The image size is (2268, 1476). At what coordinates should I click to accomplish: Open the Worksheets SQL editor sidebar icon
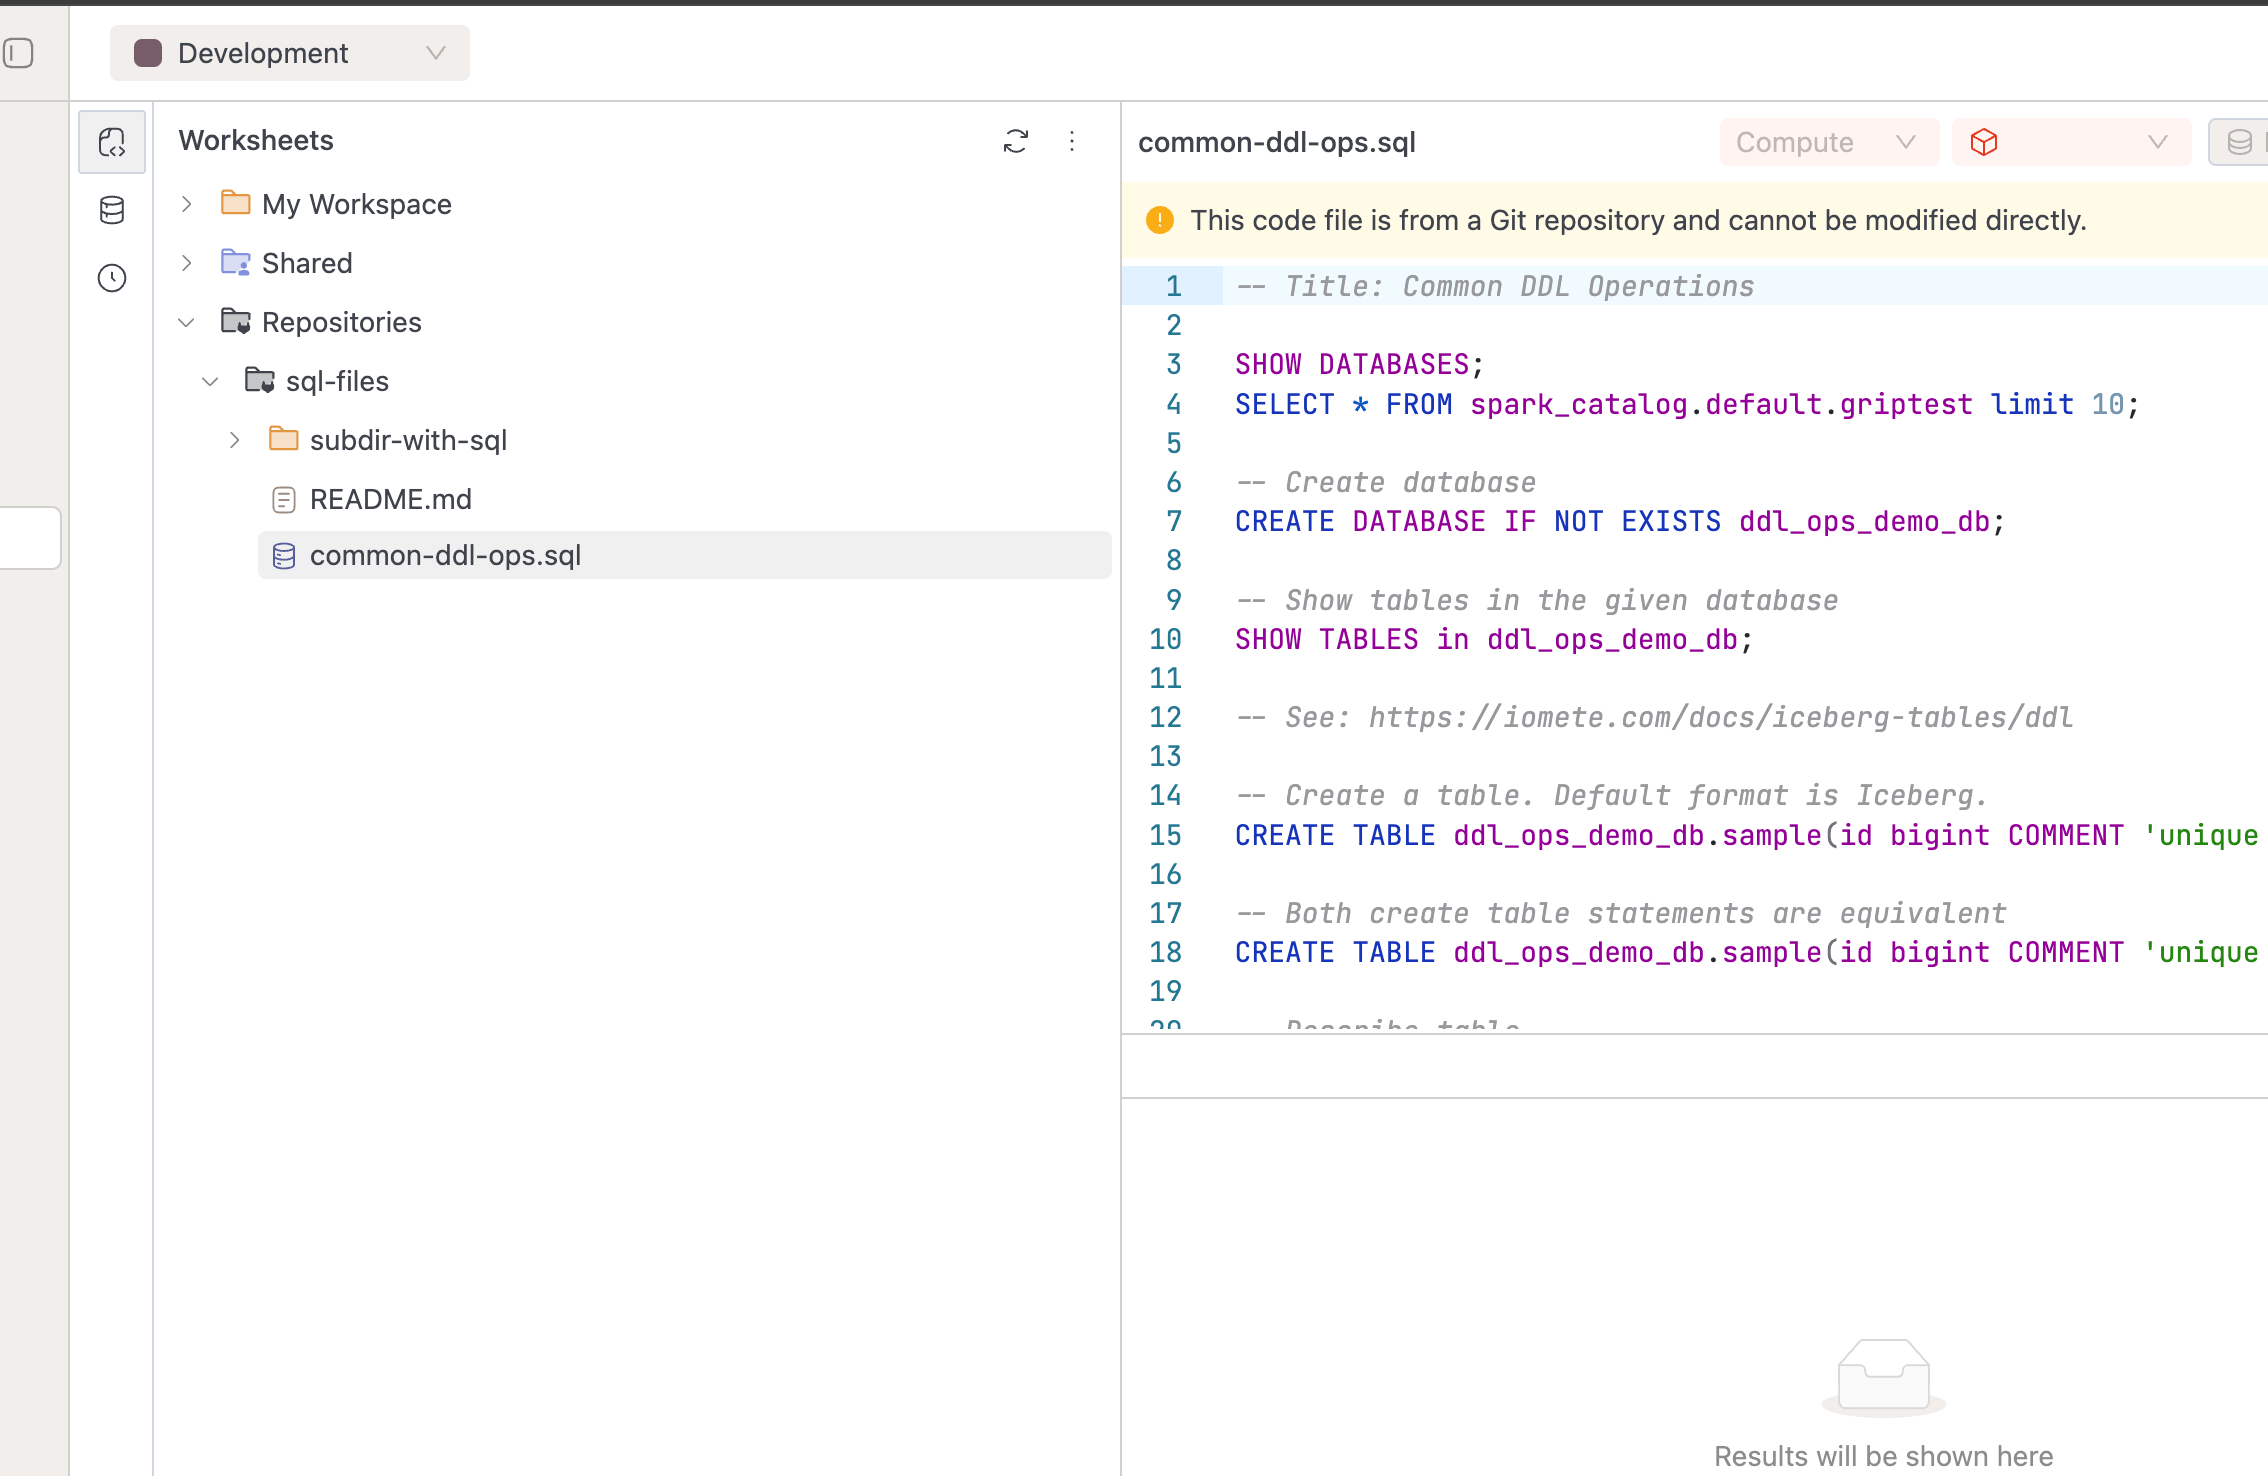click(112, 142)
